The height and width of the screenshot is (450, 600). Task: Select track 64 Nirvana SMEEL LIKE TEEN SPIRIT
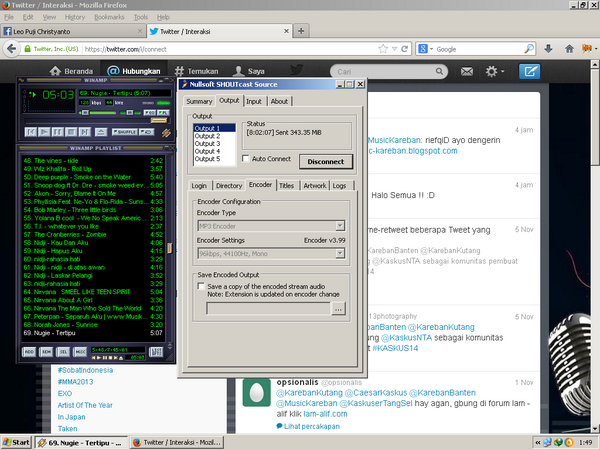click(x=93, y=292)
